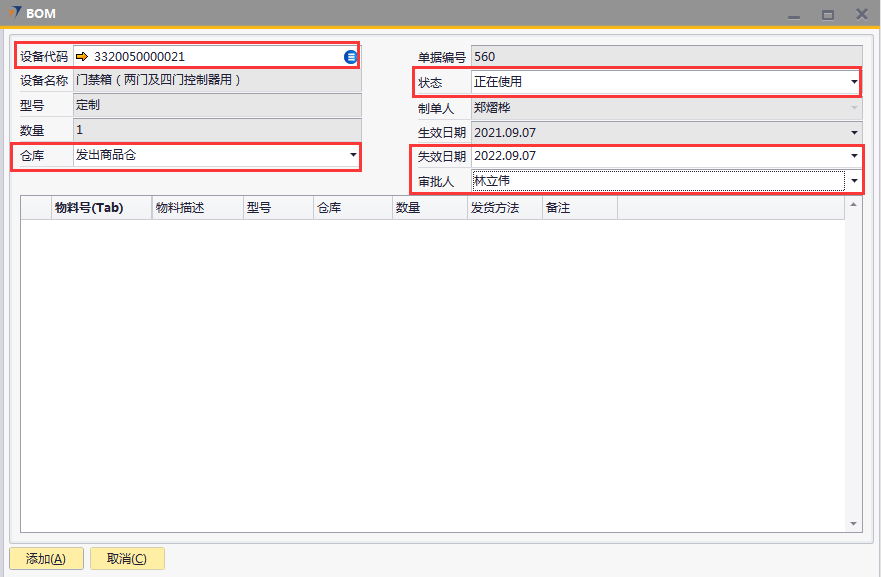Select the 物料号(Tab) column header
881x577 pixels.
(100, 208)
